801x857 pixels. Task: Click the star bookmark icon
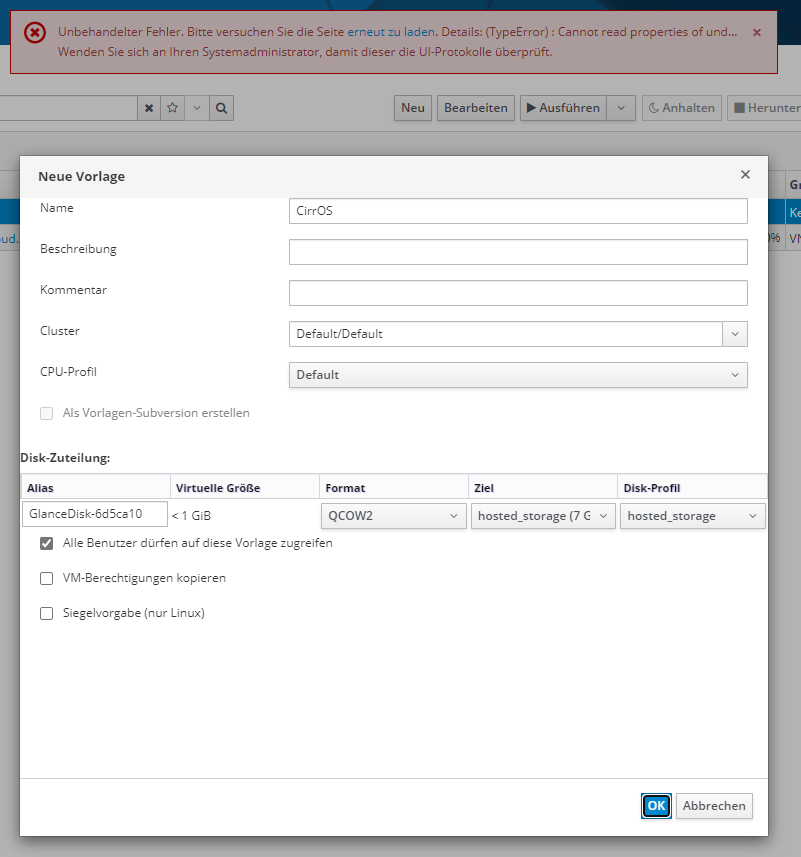tap(172, 108)
